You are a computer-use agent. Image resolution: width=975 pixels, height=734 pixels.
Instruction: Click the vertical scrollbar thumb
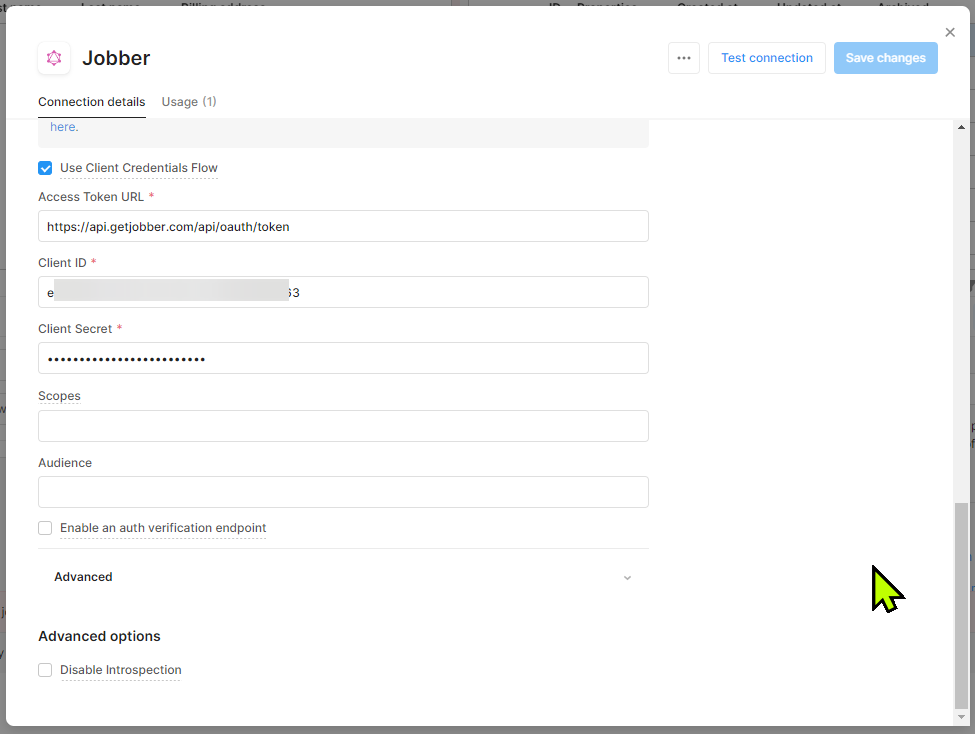click(x=961, y=605)
